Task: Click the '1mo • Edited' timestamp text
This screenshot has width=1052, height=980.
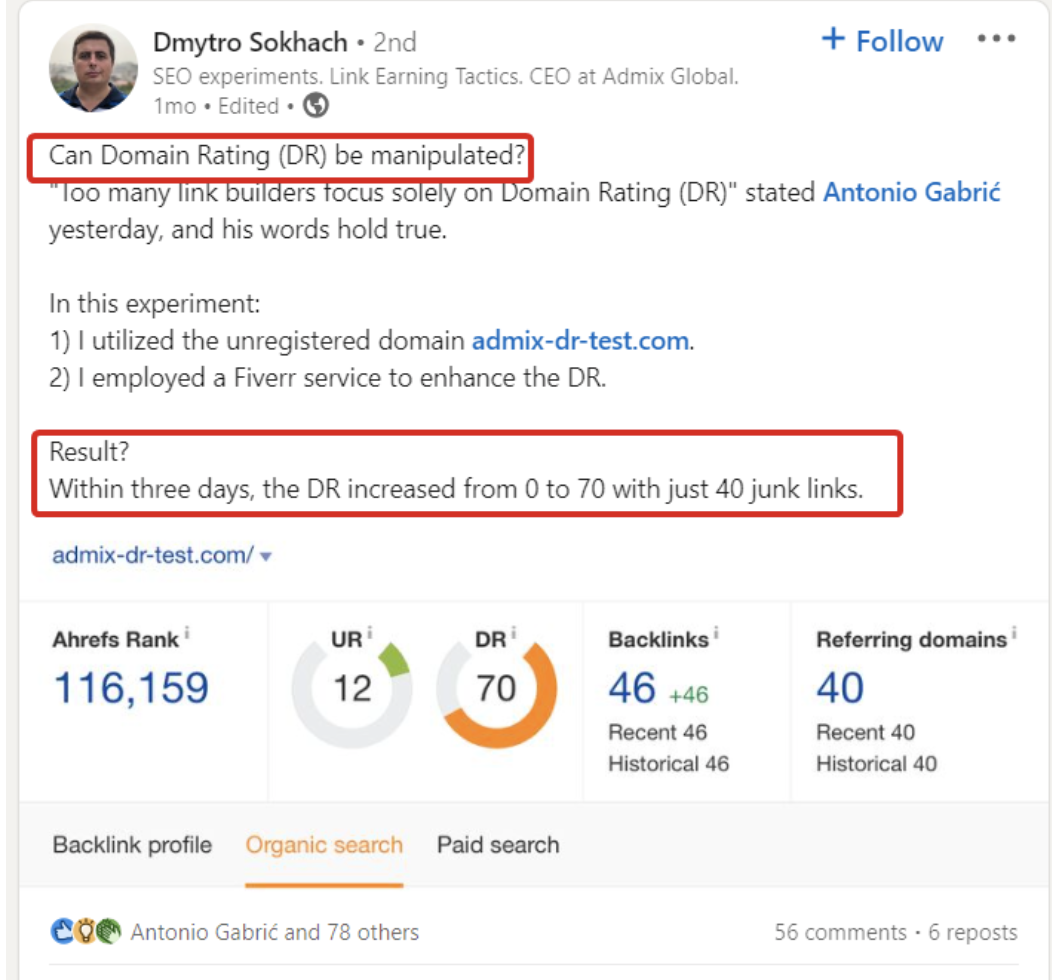Action: tap(216, 106)
